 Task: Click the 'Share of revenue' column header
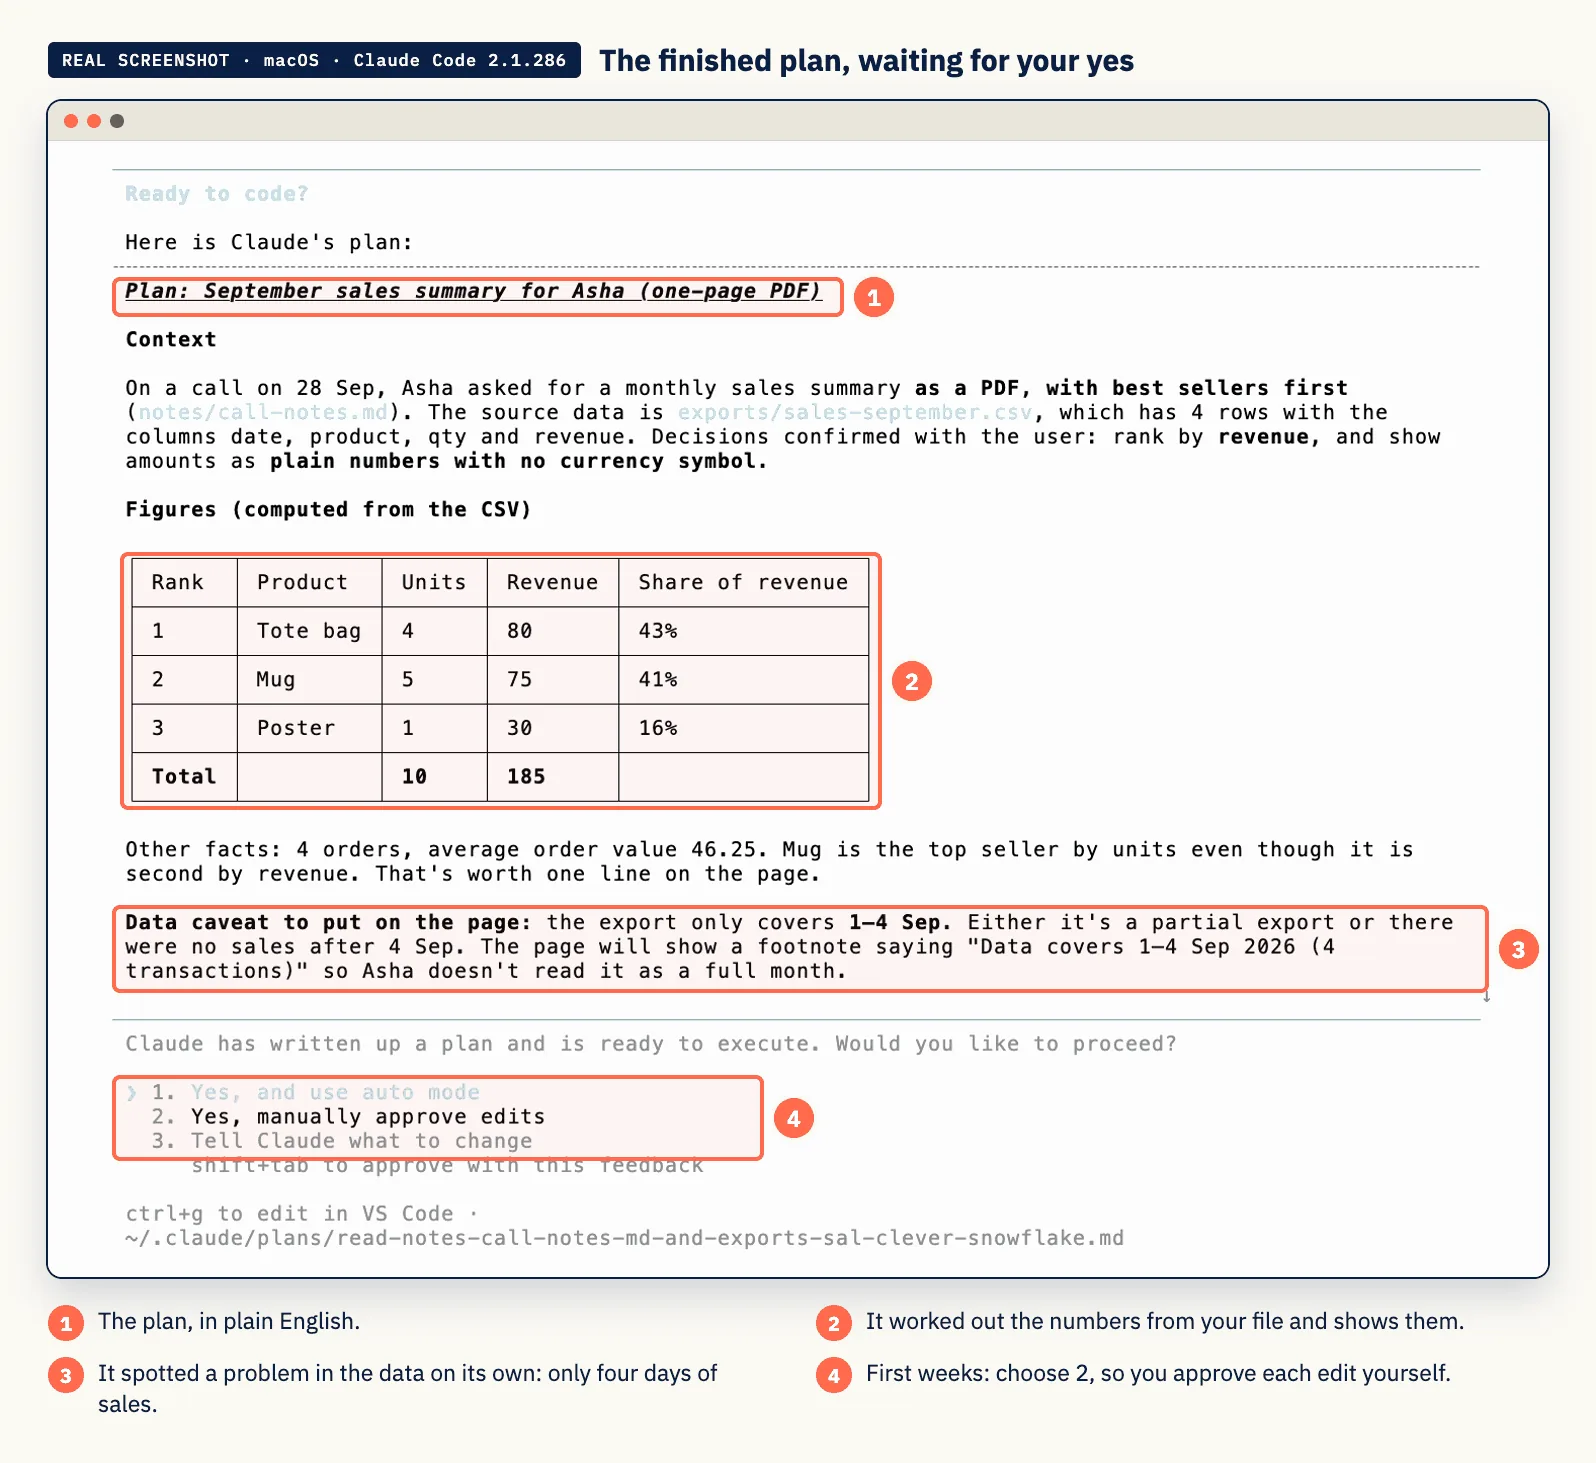[743, 582]
